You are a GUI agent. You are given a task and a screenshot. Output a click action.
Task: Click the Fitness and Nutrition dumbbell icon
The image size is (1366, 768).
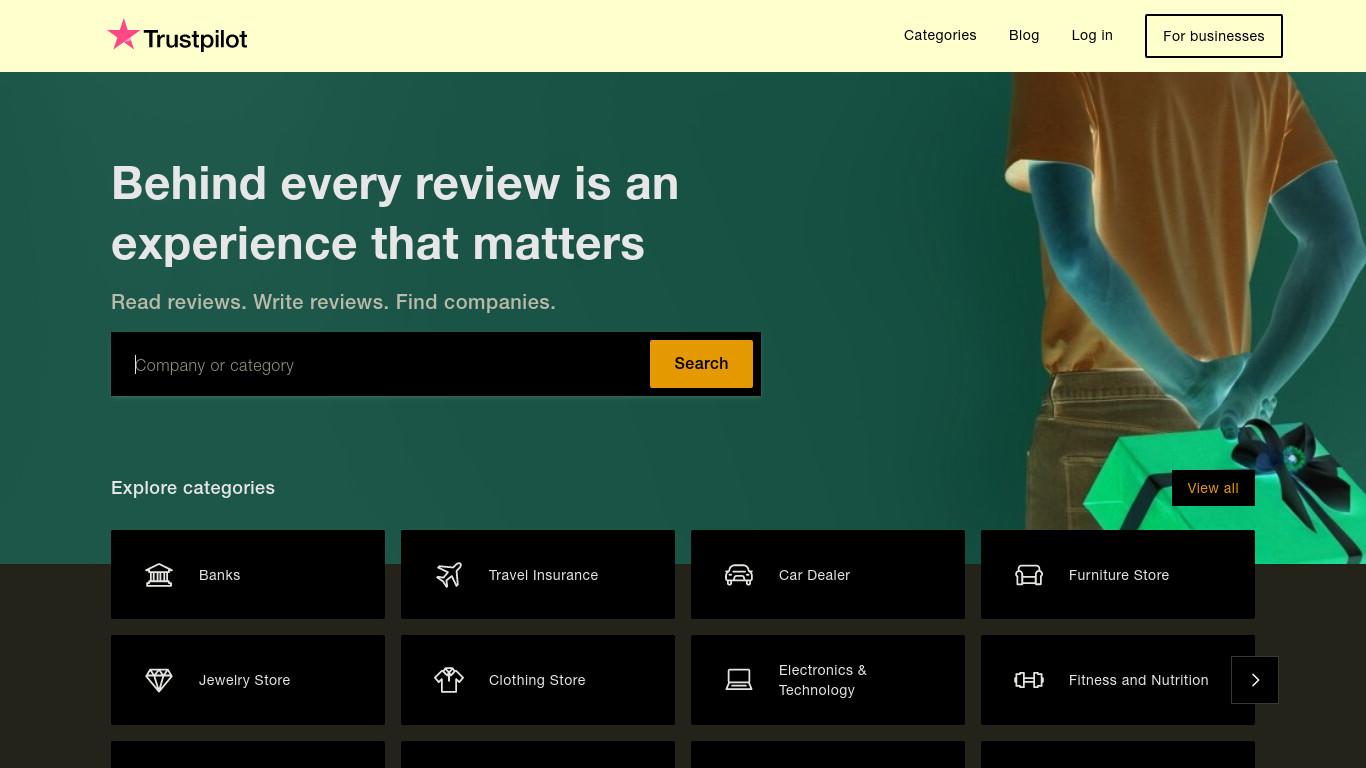click(x=1029, y=680)
